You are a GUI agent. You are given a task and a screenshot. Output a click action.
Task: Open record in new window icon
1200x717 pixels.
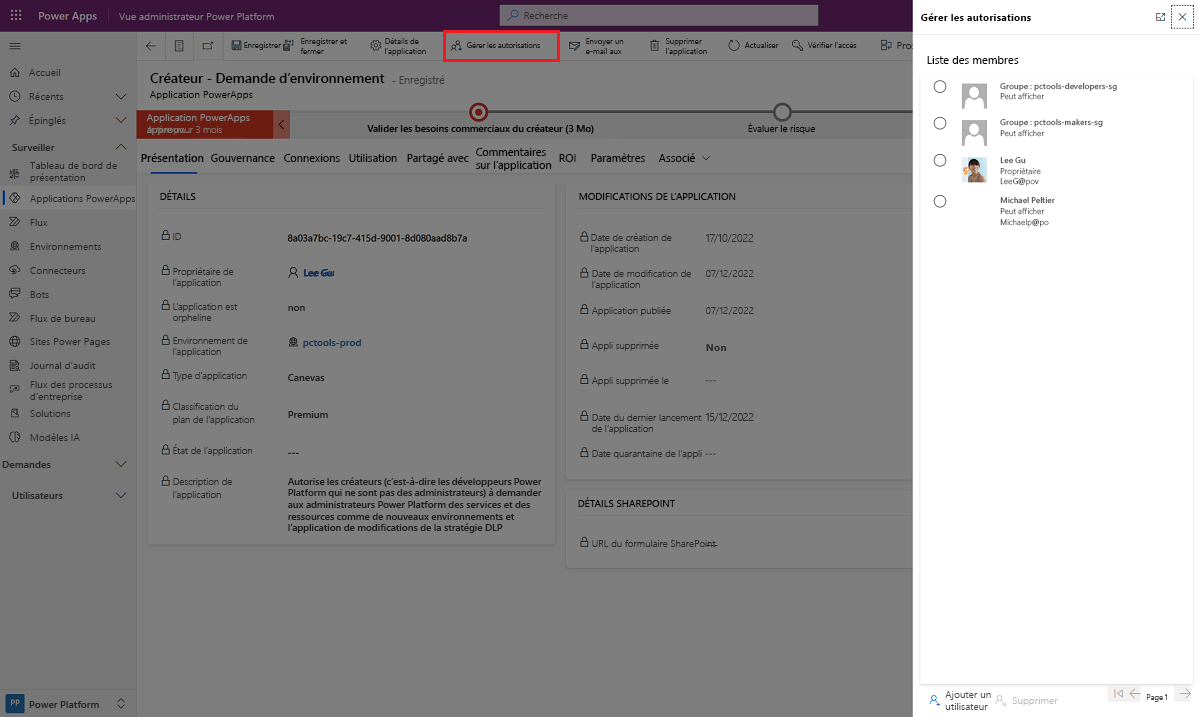click(207, 46)
